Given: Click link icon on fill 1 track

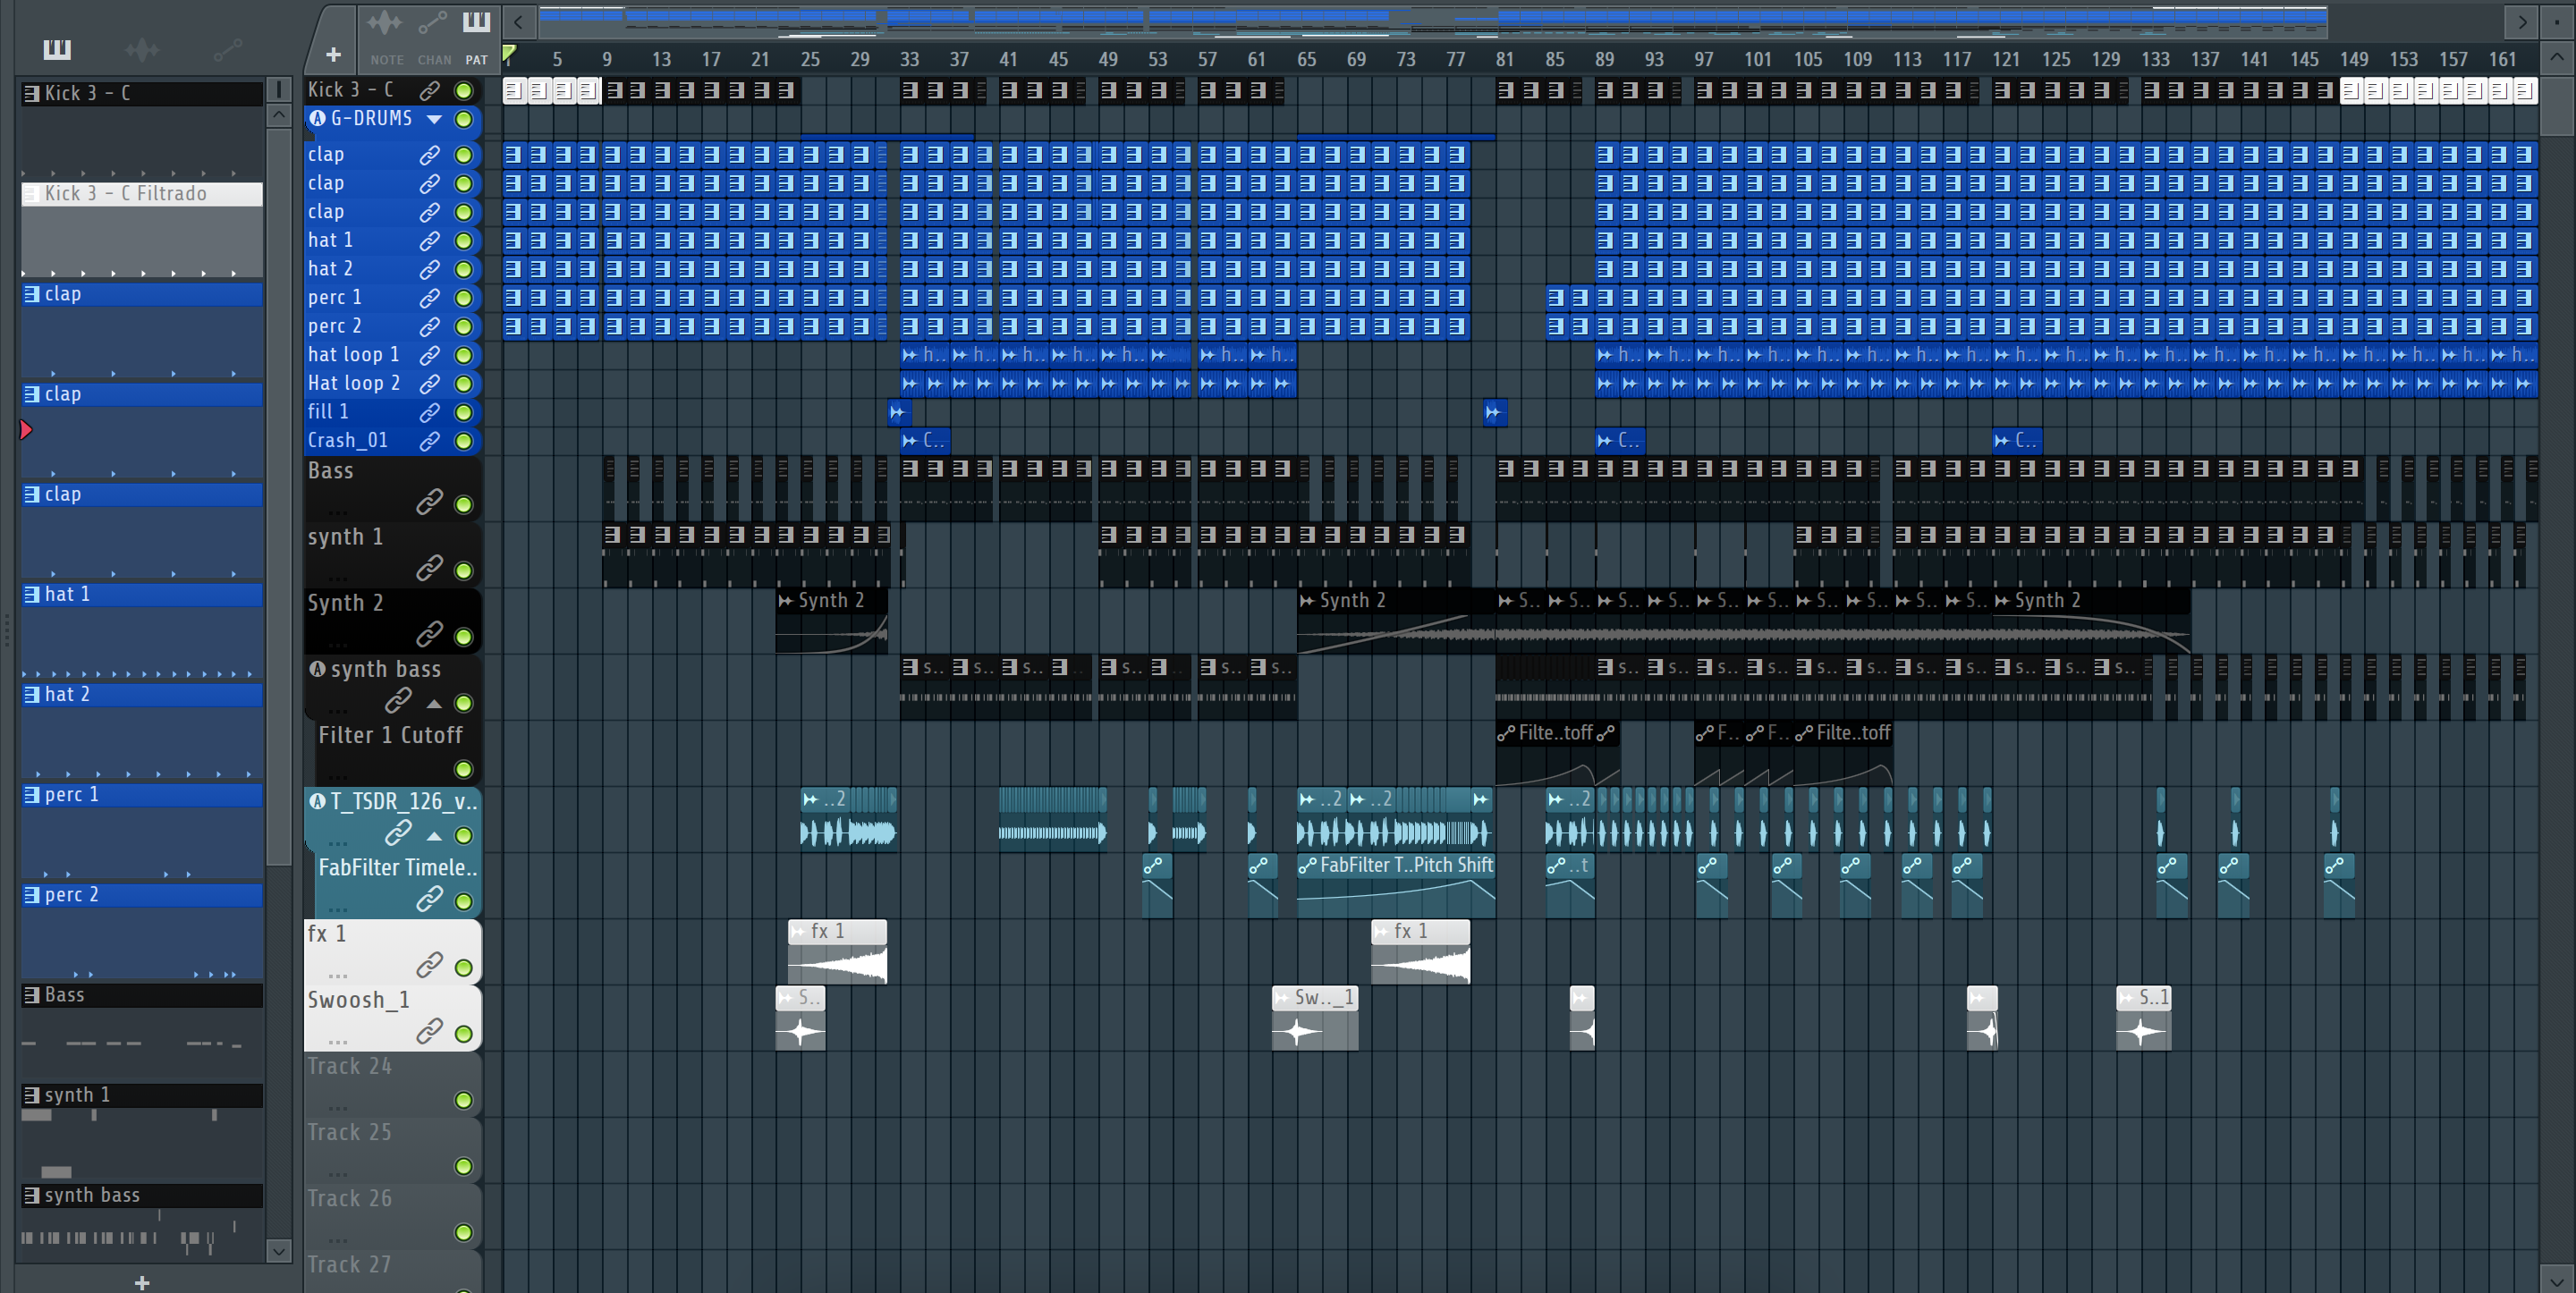Looking at the screenshot, I should 429,412.
